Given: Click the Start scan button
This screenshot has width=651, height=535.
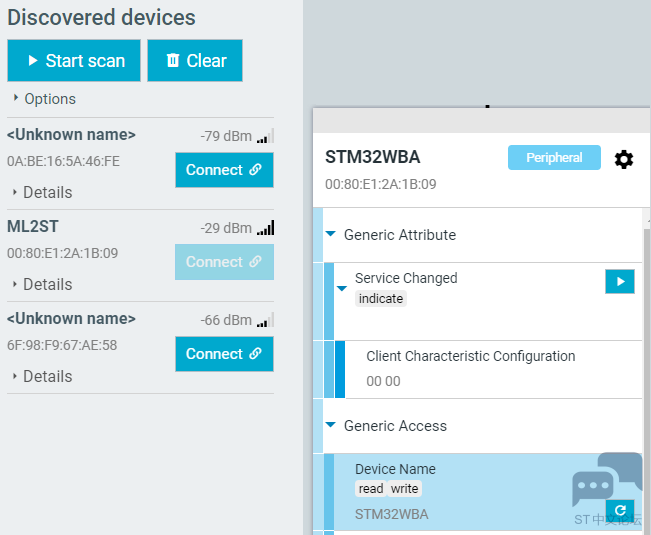Looking at the screenshot, I should [x=74, y=61].
